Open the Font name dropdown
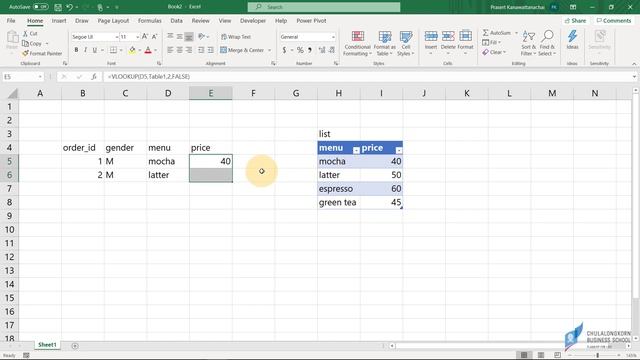This screenshot has width=640, height=360. pyautogui.click(x=117, y=37)
